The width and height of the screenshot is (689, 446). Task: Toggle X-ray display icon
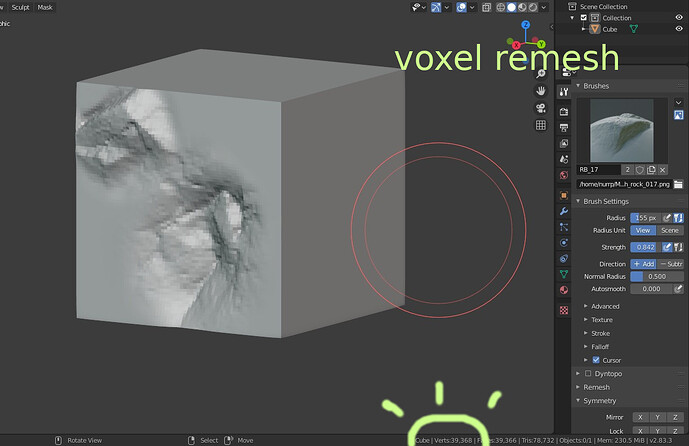[486, 7]
